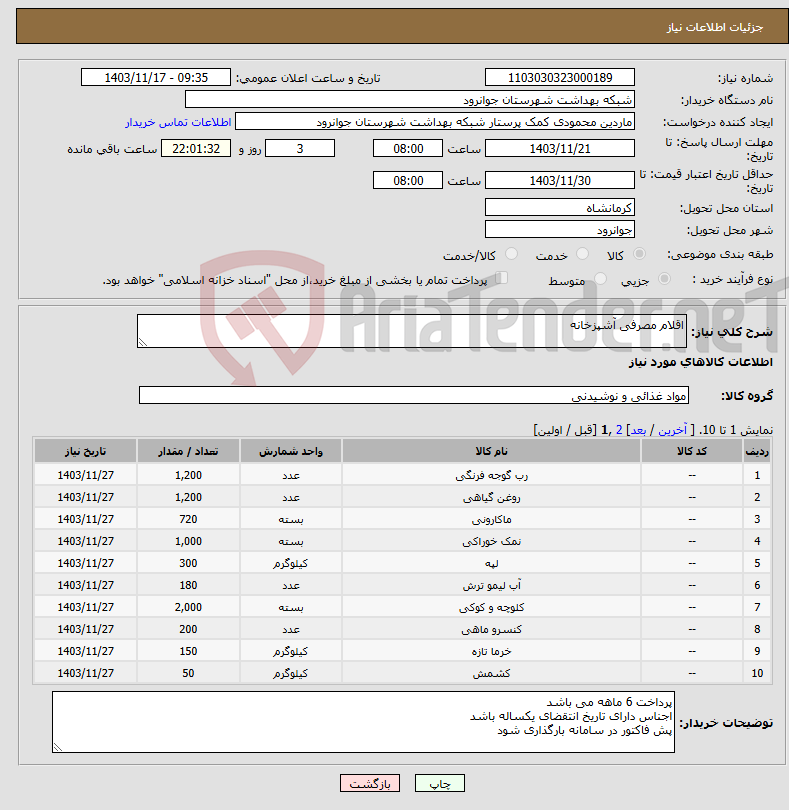This screenshot has height=810, width=789.
Task: Click the نام کالا column header
Action: click(491, 451)
